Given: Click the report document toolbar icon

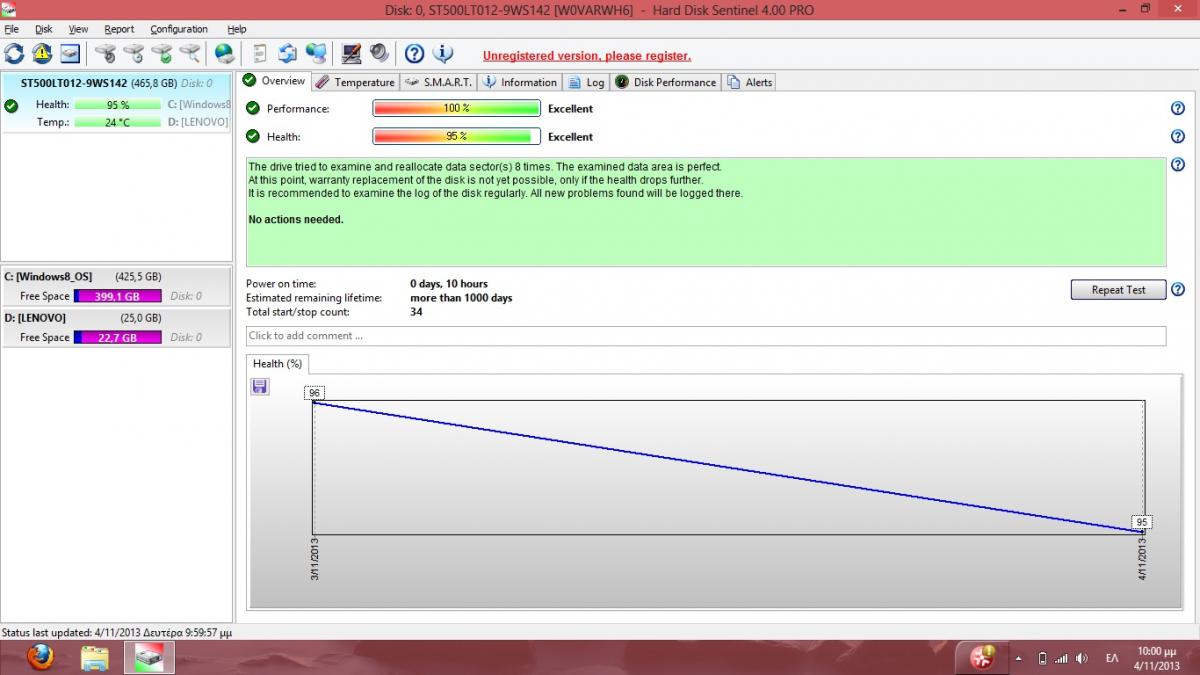Looking at the screenshot, I should (260, 53).
